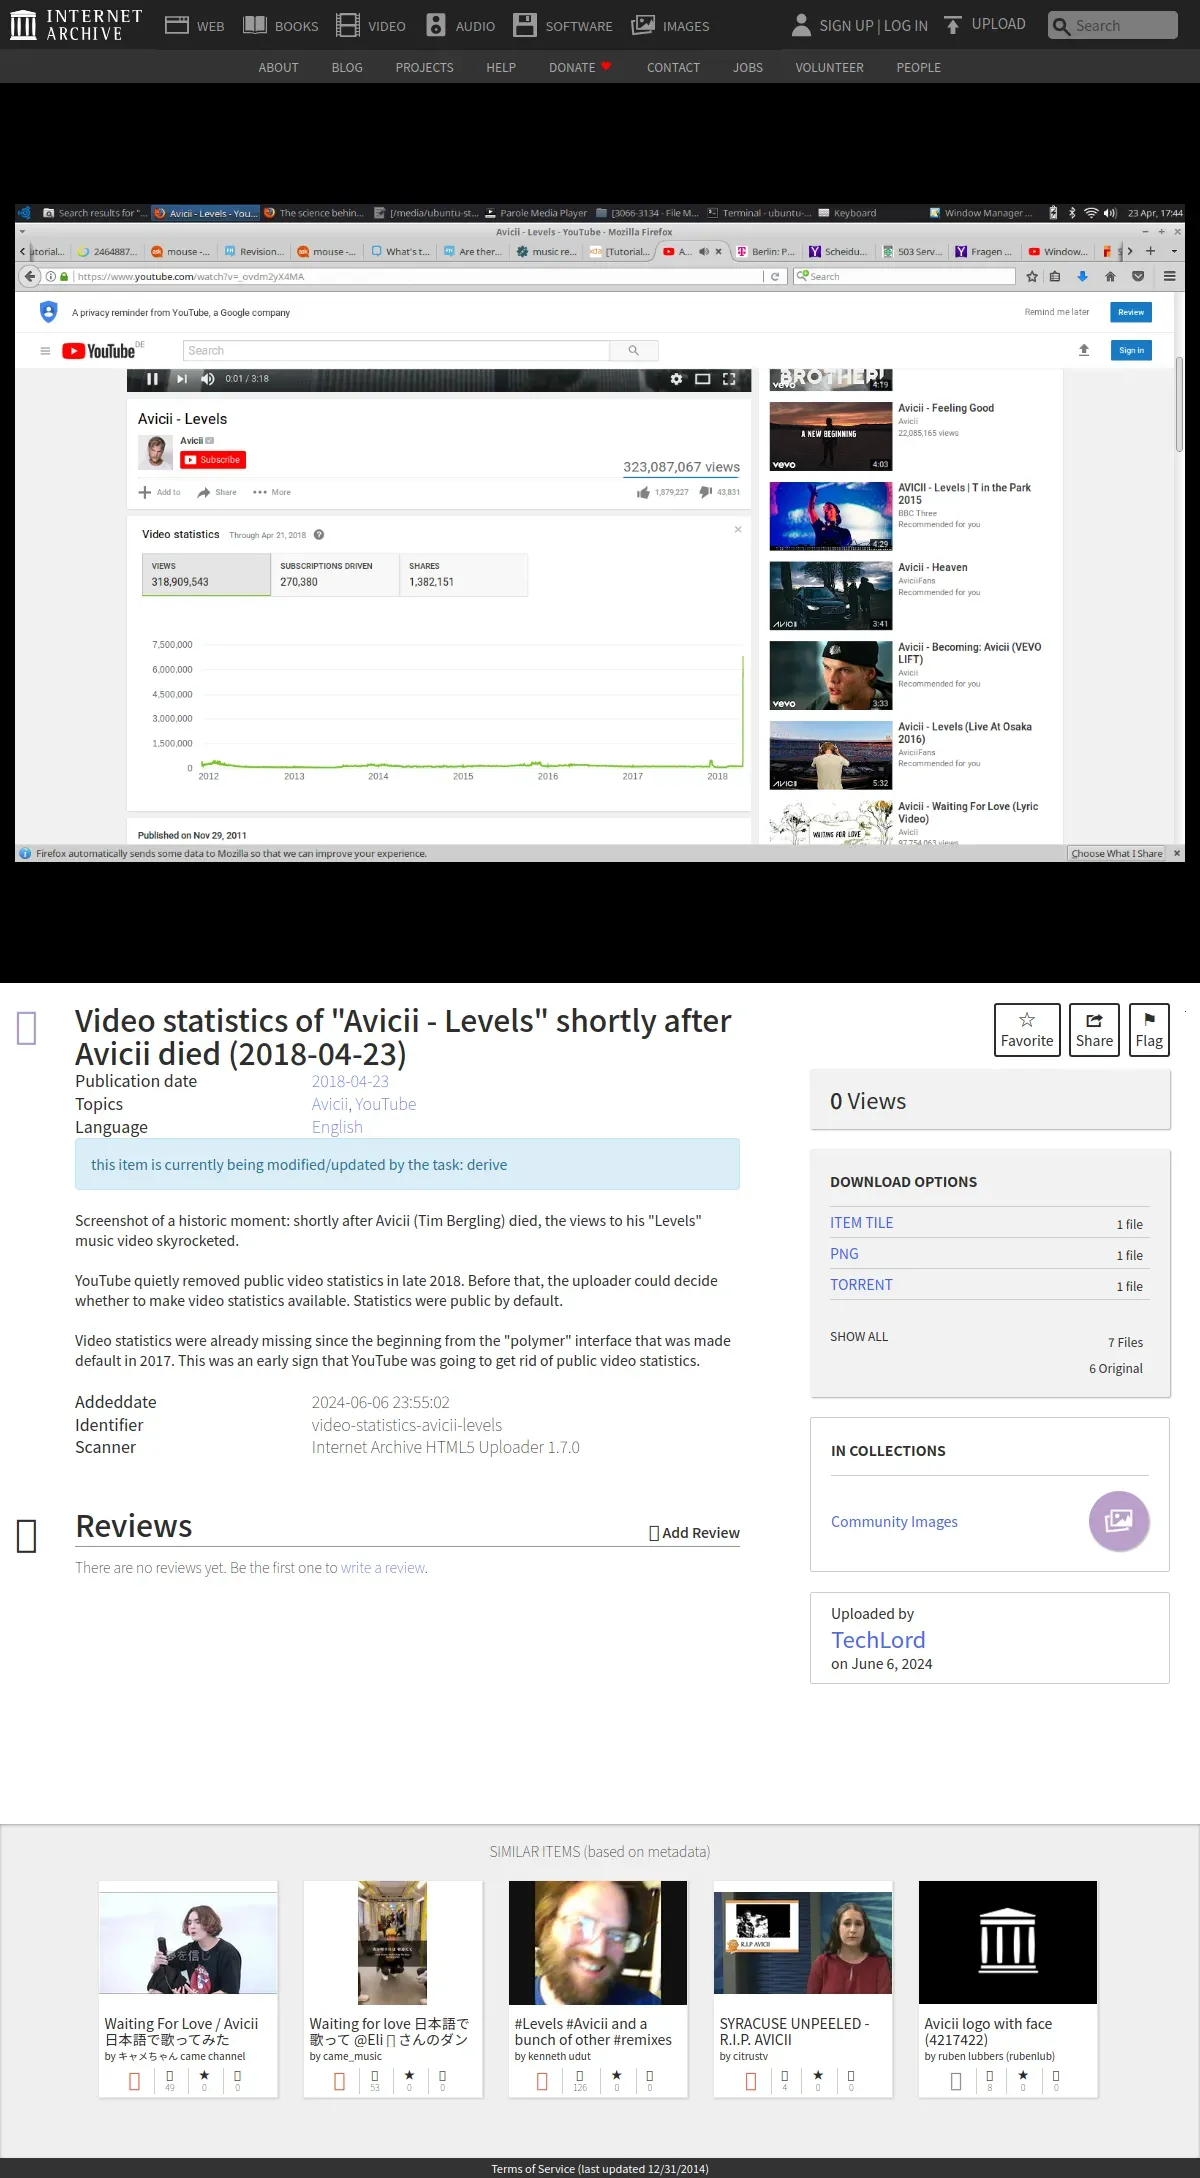Open the SOFTWARE media section
This screenshot has height=2178, width=1200.
pyautogui.click(x=563, y=26)
